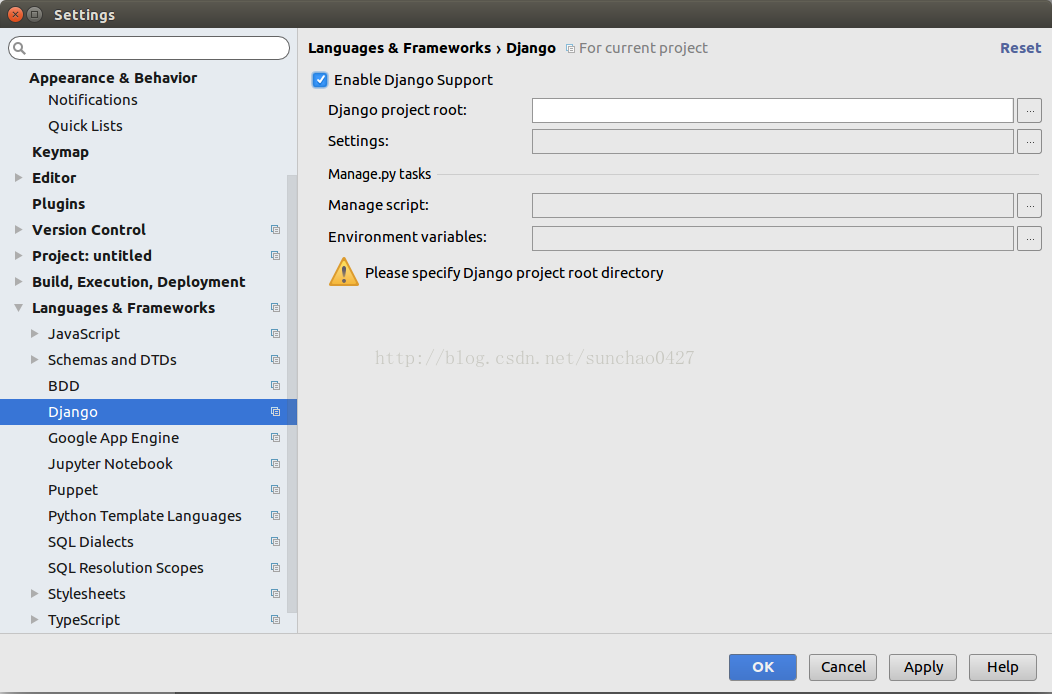
Task: Click the yellow warning triangle icon
Action: tap(344, 272)
